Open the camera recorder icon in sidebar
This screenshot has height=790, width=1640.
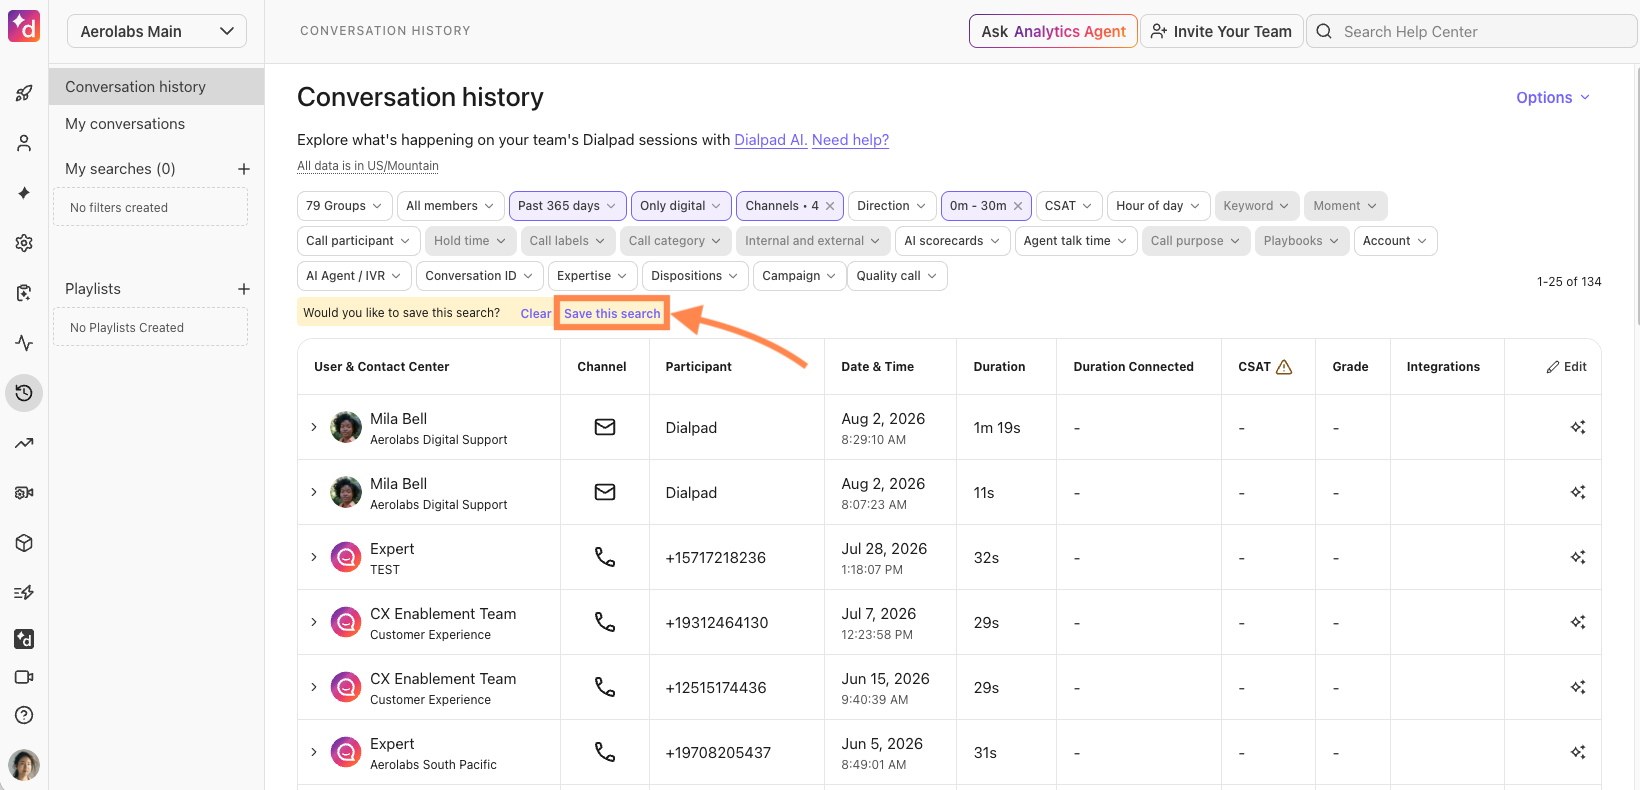coord(24,493)
